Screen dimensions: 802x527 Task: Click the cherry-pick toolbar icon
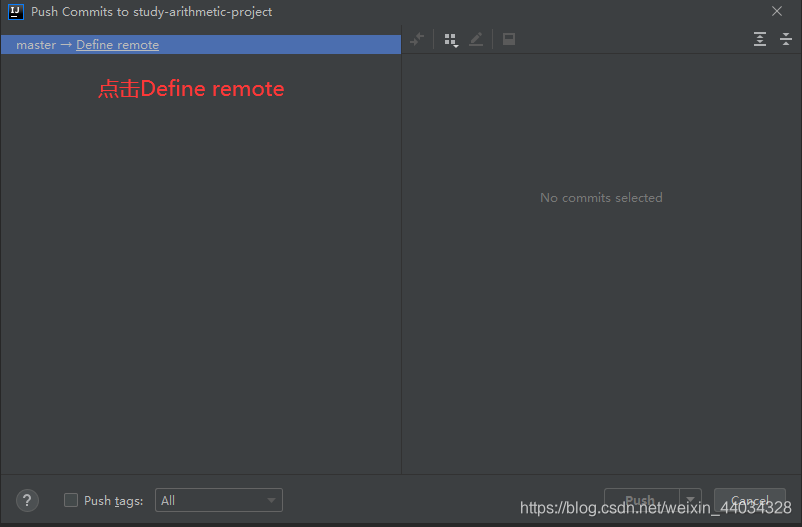coord(417,39)
